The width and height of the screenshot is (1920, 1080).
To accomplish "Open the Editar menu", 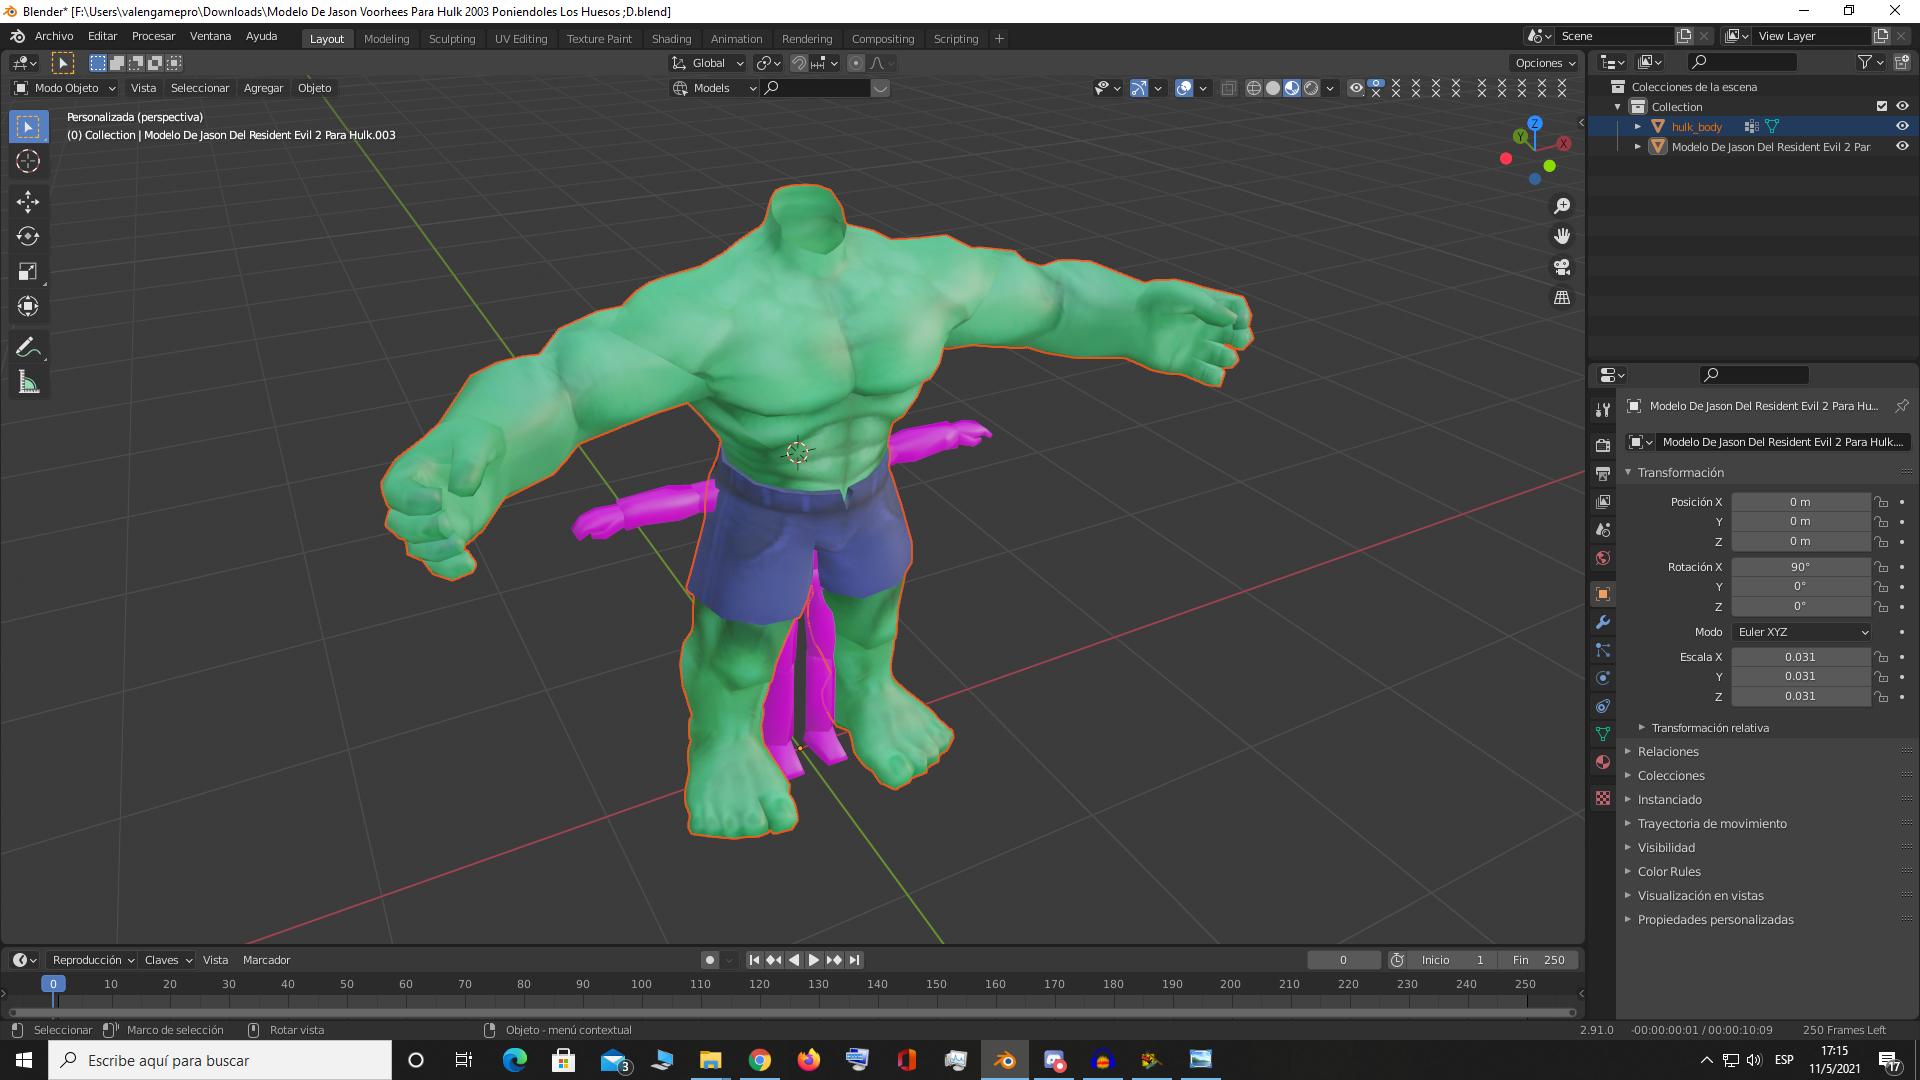I will 102,37.
